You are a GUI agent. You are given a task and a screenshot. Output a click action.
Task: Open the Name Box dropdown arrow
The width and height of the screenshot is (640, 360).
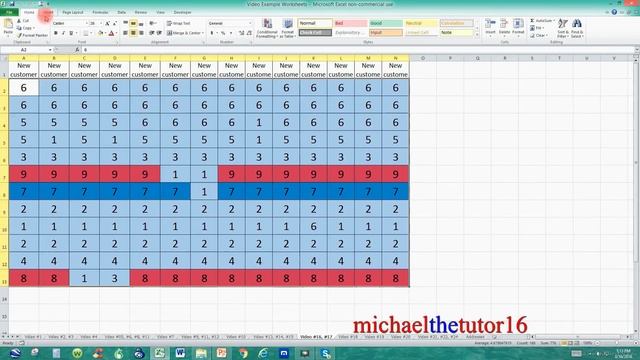[50, 50]
